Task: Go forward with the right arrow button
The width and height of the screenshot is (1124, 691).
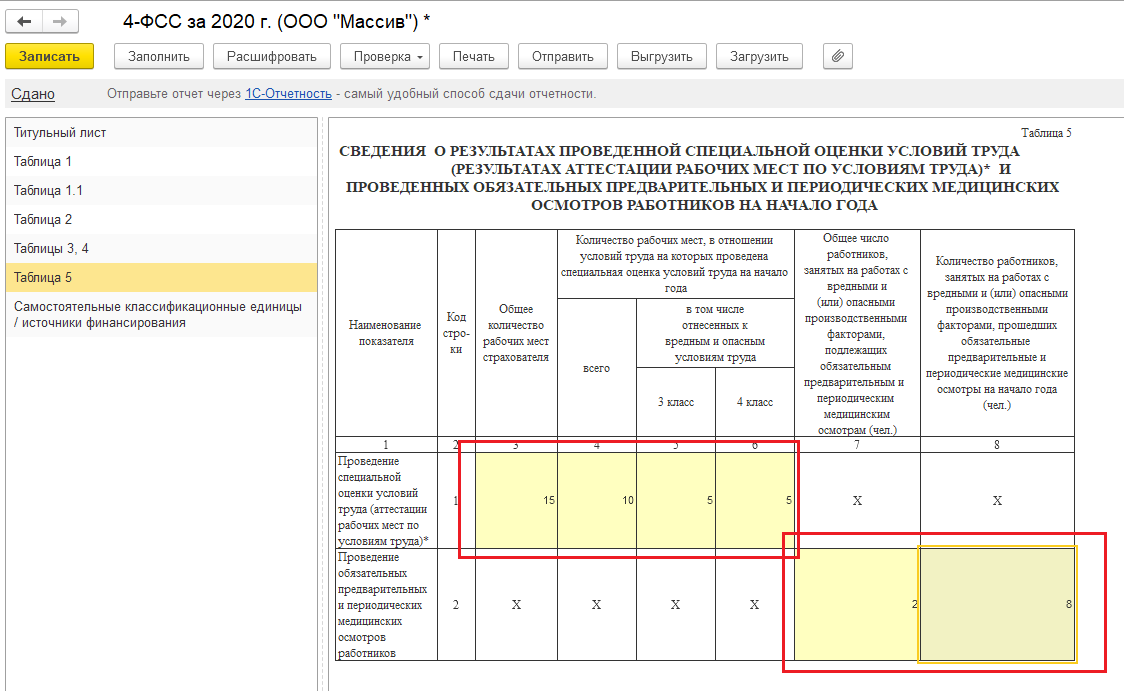Action: tap(60, 22)
